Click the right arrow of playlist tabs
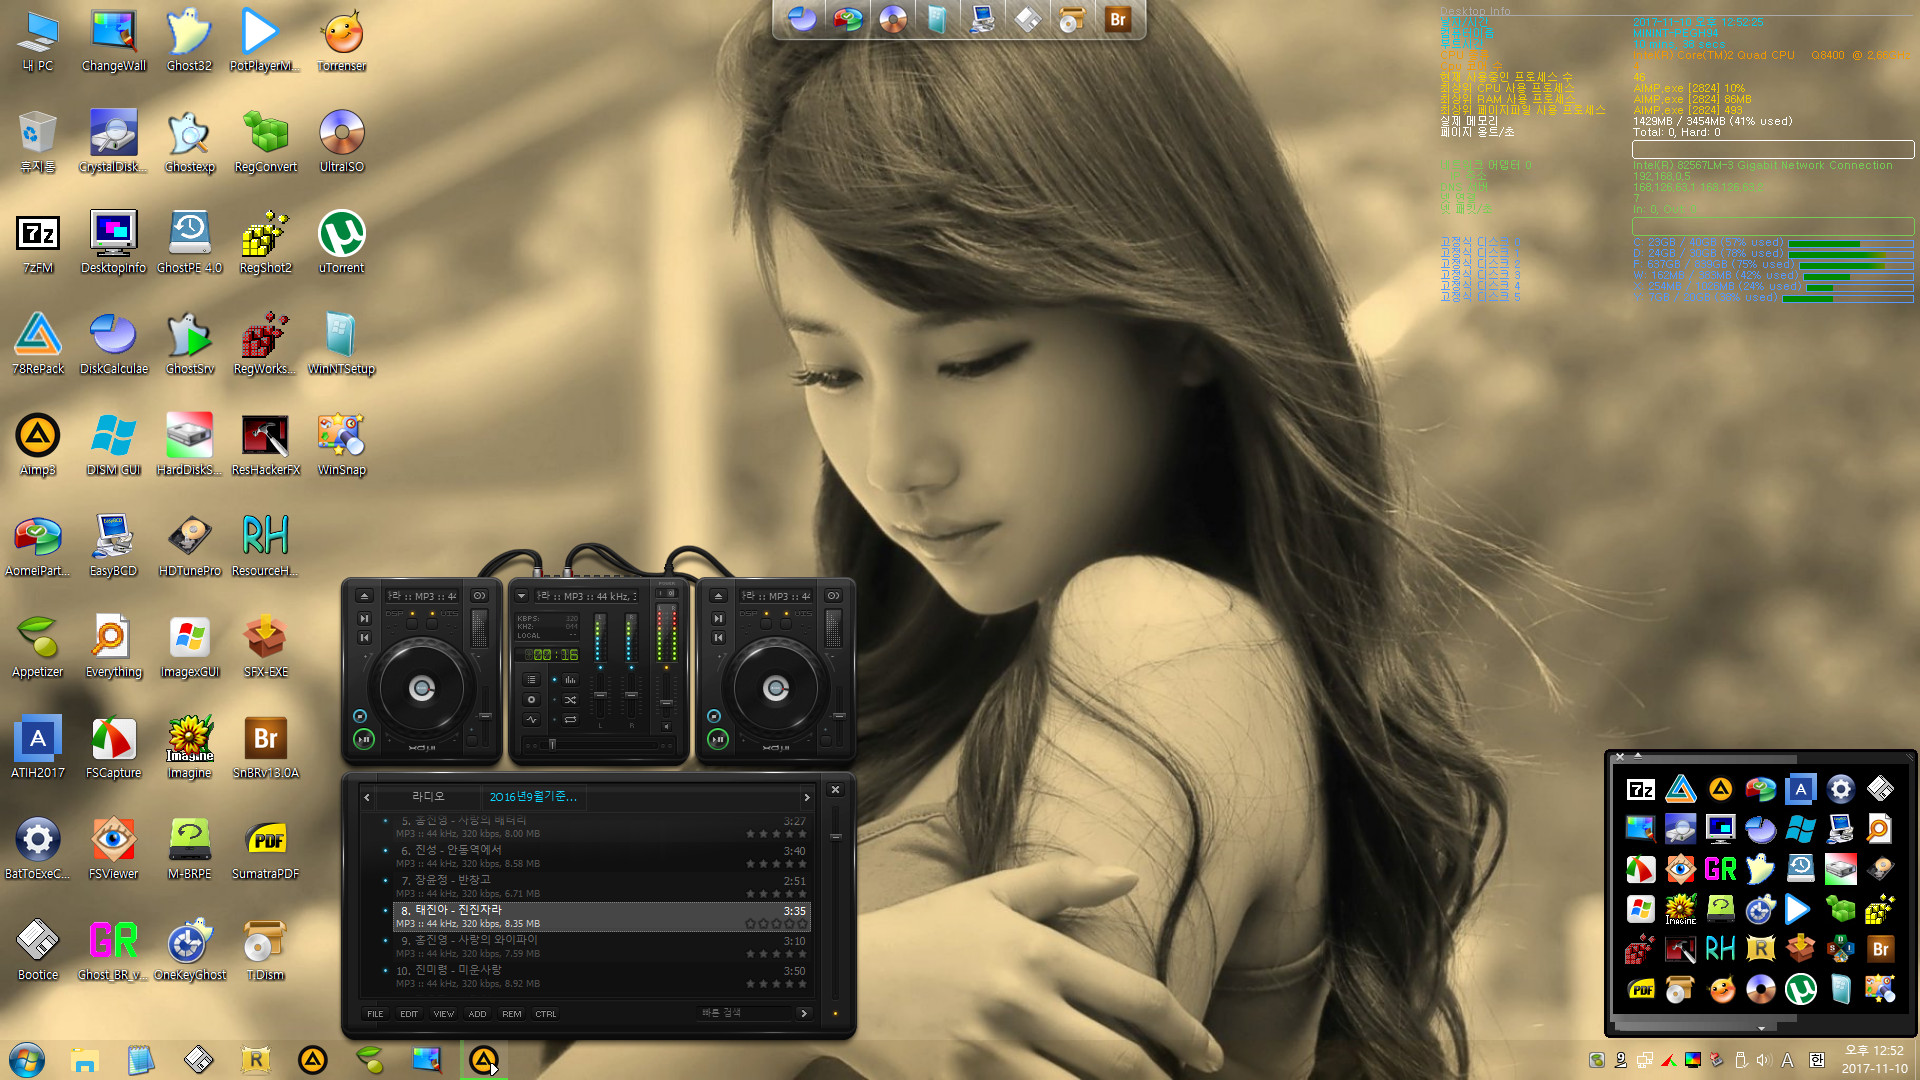The height and width of the screenshot is (1080, 1920). (807, 797)
